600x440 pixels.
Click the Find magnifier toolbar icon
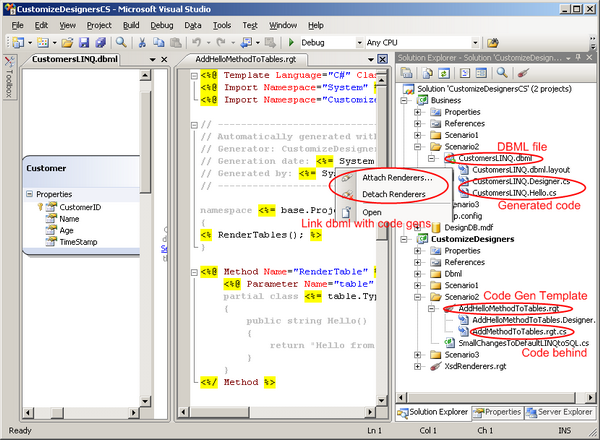(121, 42)
